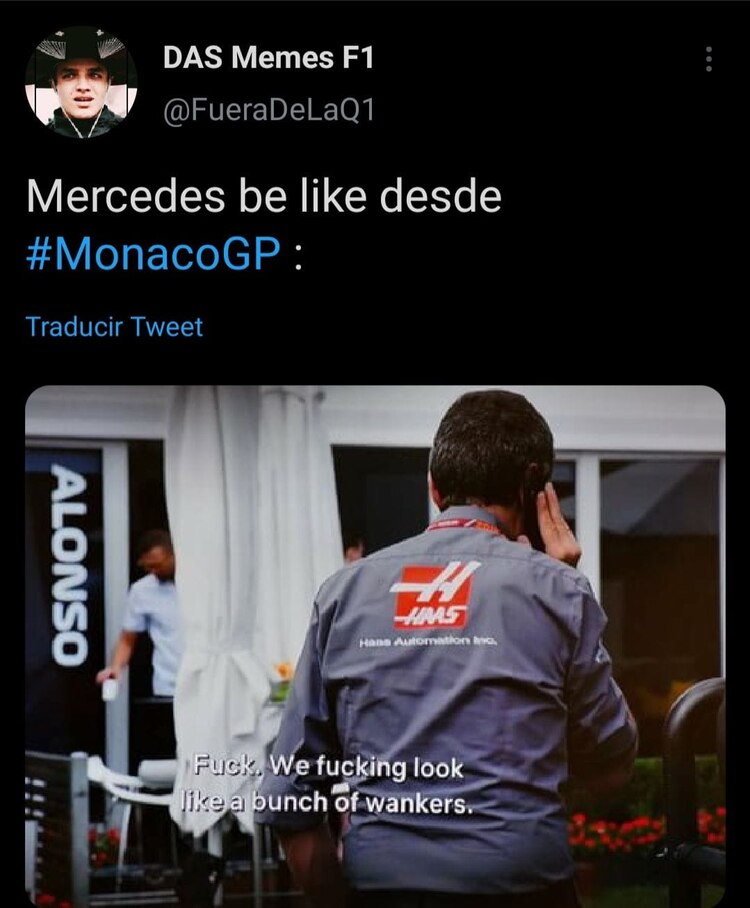Click the red Haas logo on the shirt
750x908 pixels.
(434, 595)
